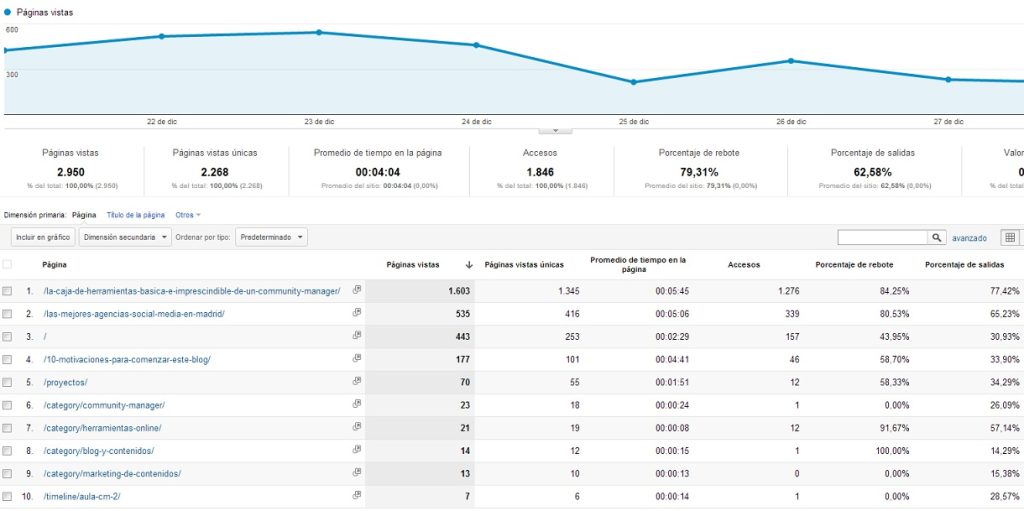Click the 23 de dic data point on chart
This screenshot has height=511, width=1024.
(319, 32)
